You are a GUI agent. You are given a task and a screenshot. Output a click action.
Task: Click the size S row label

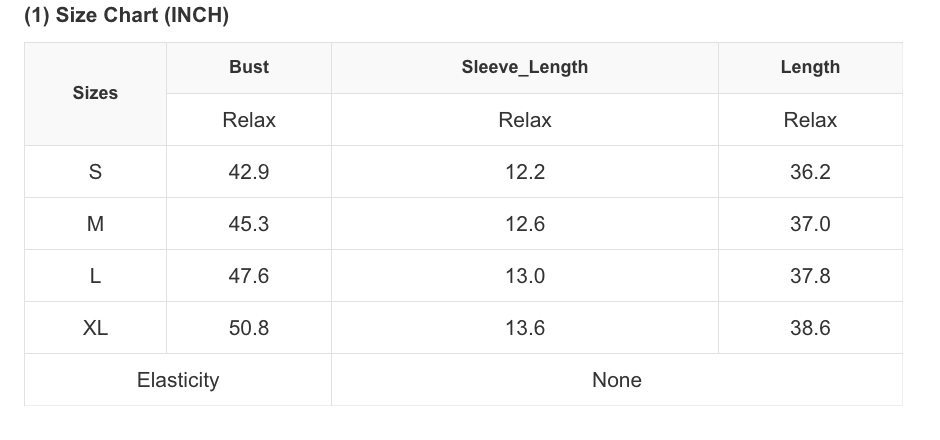pyautogui.click(x=95, y=172)
